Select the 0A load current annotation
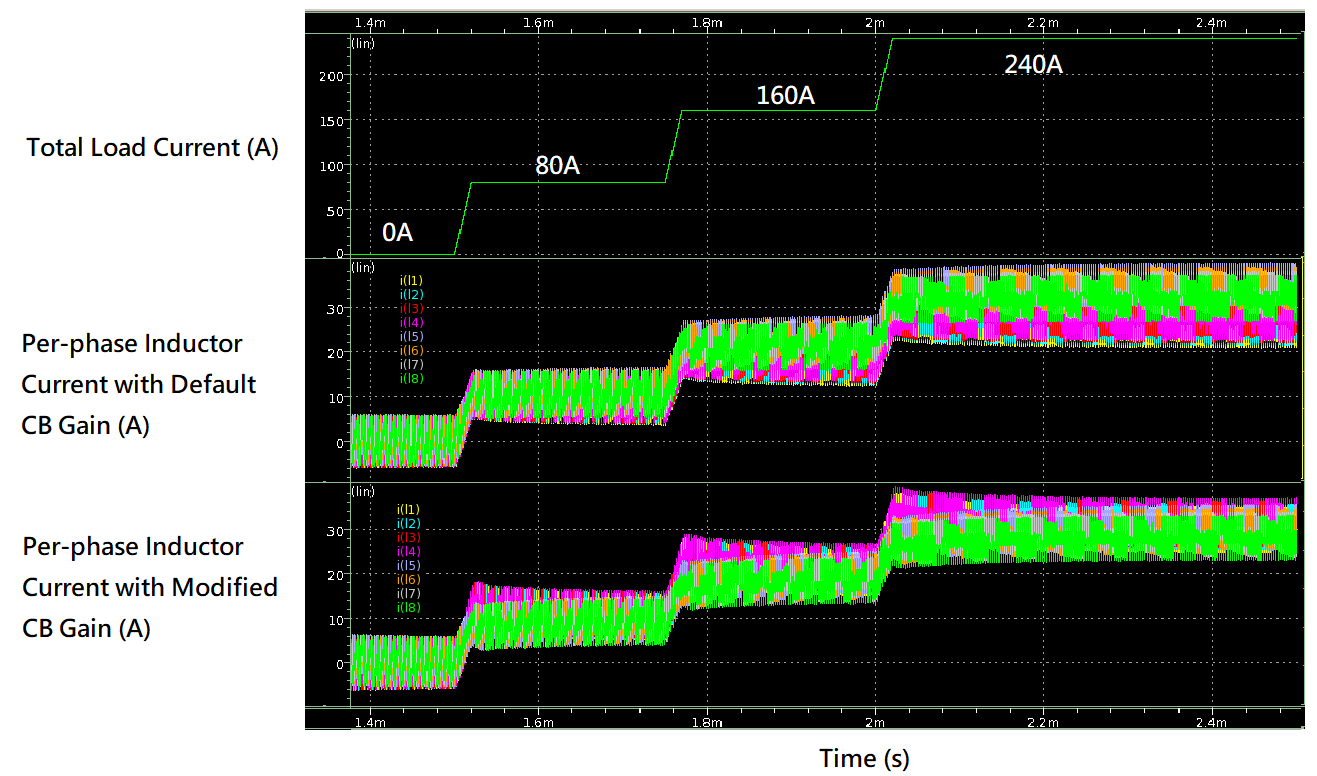 tap(398, 233)
